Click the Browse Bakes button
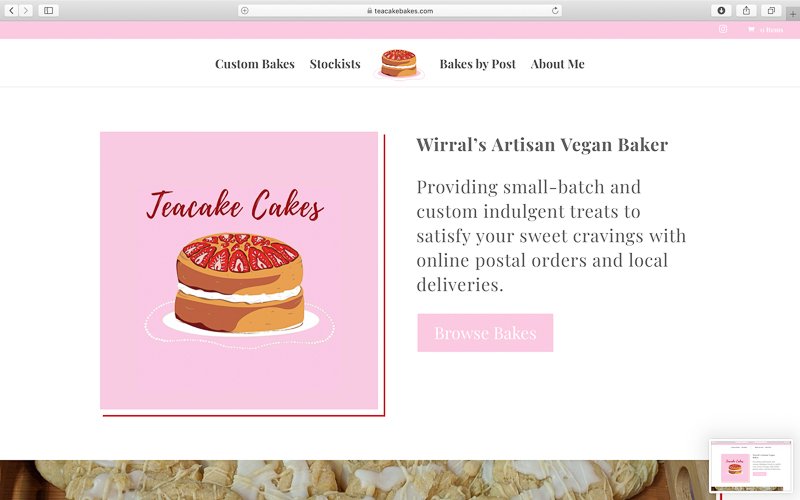800x500 pixels. (x=485, y=333)
